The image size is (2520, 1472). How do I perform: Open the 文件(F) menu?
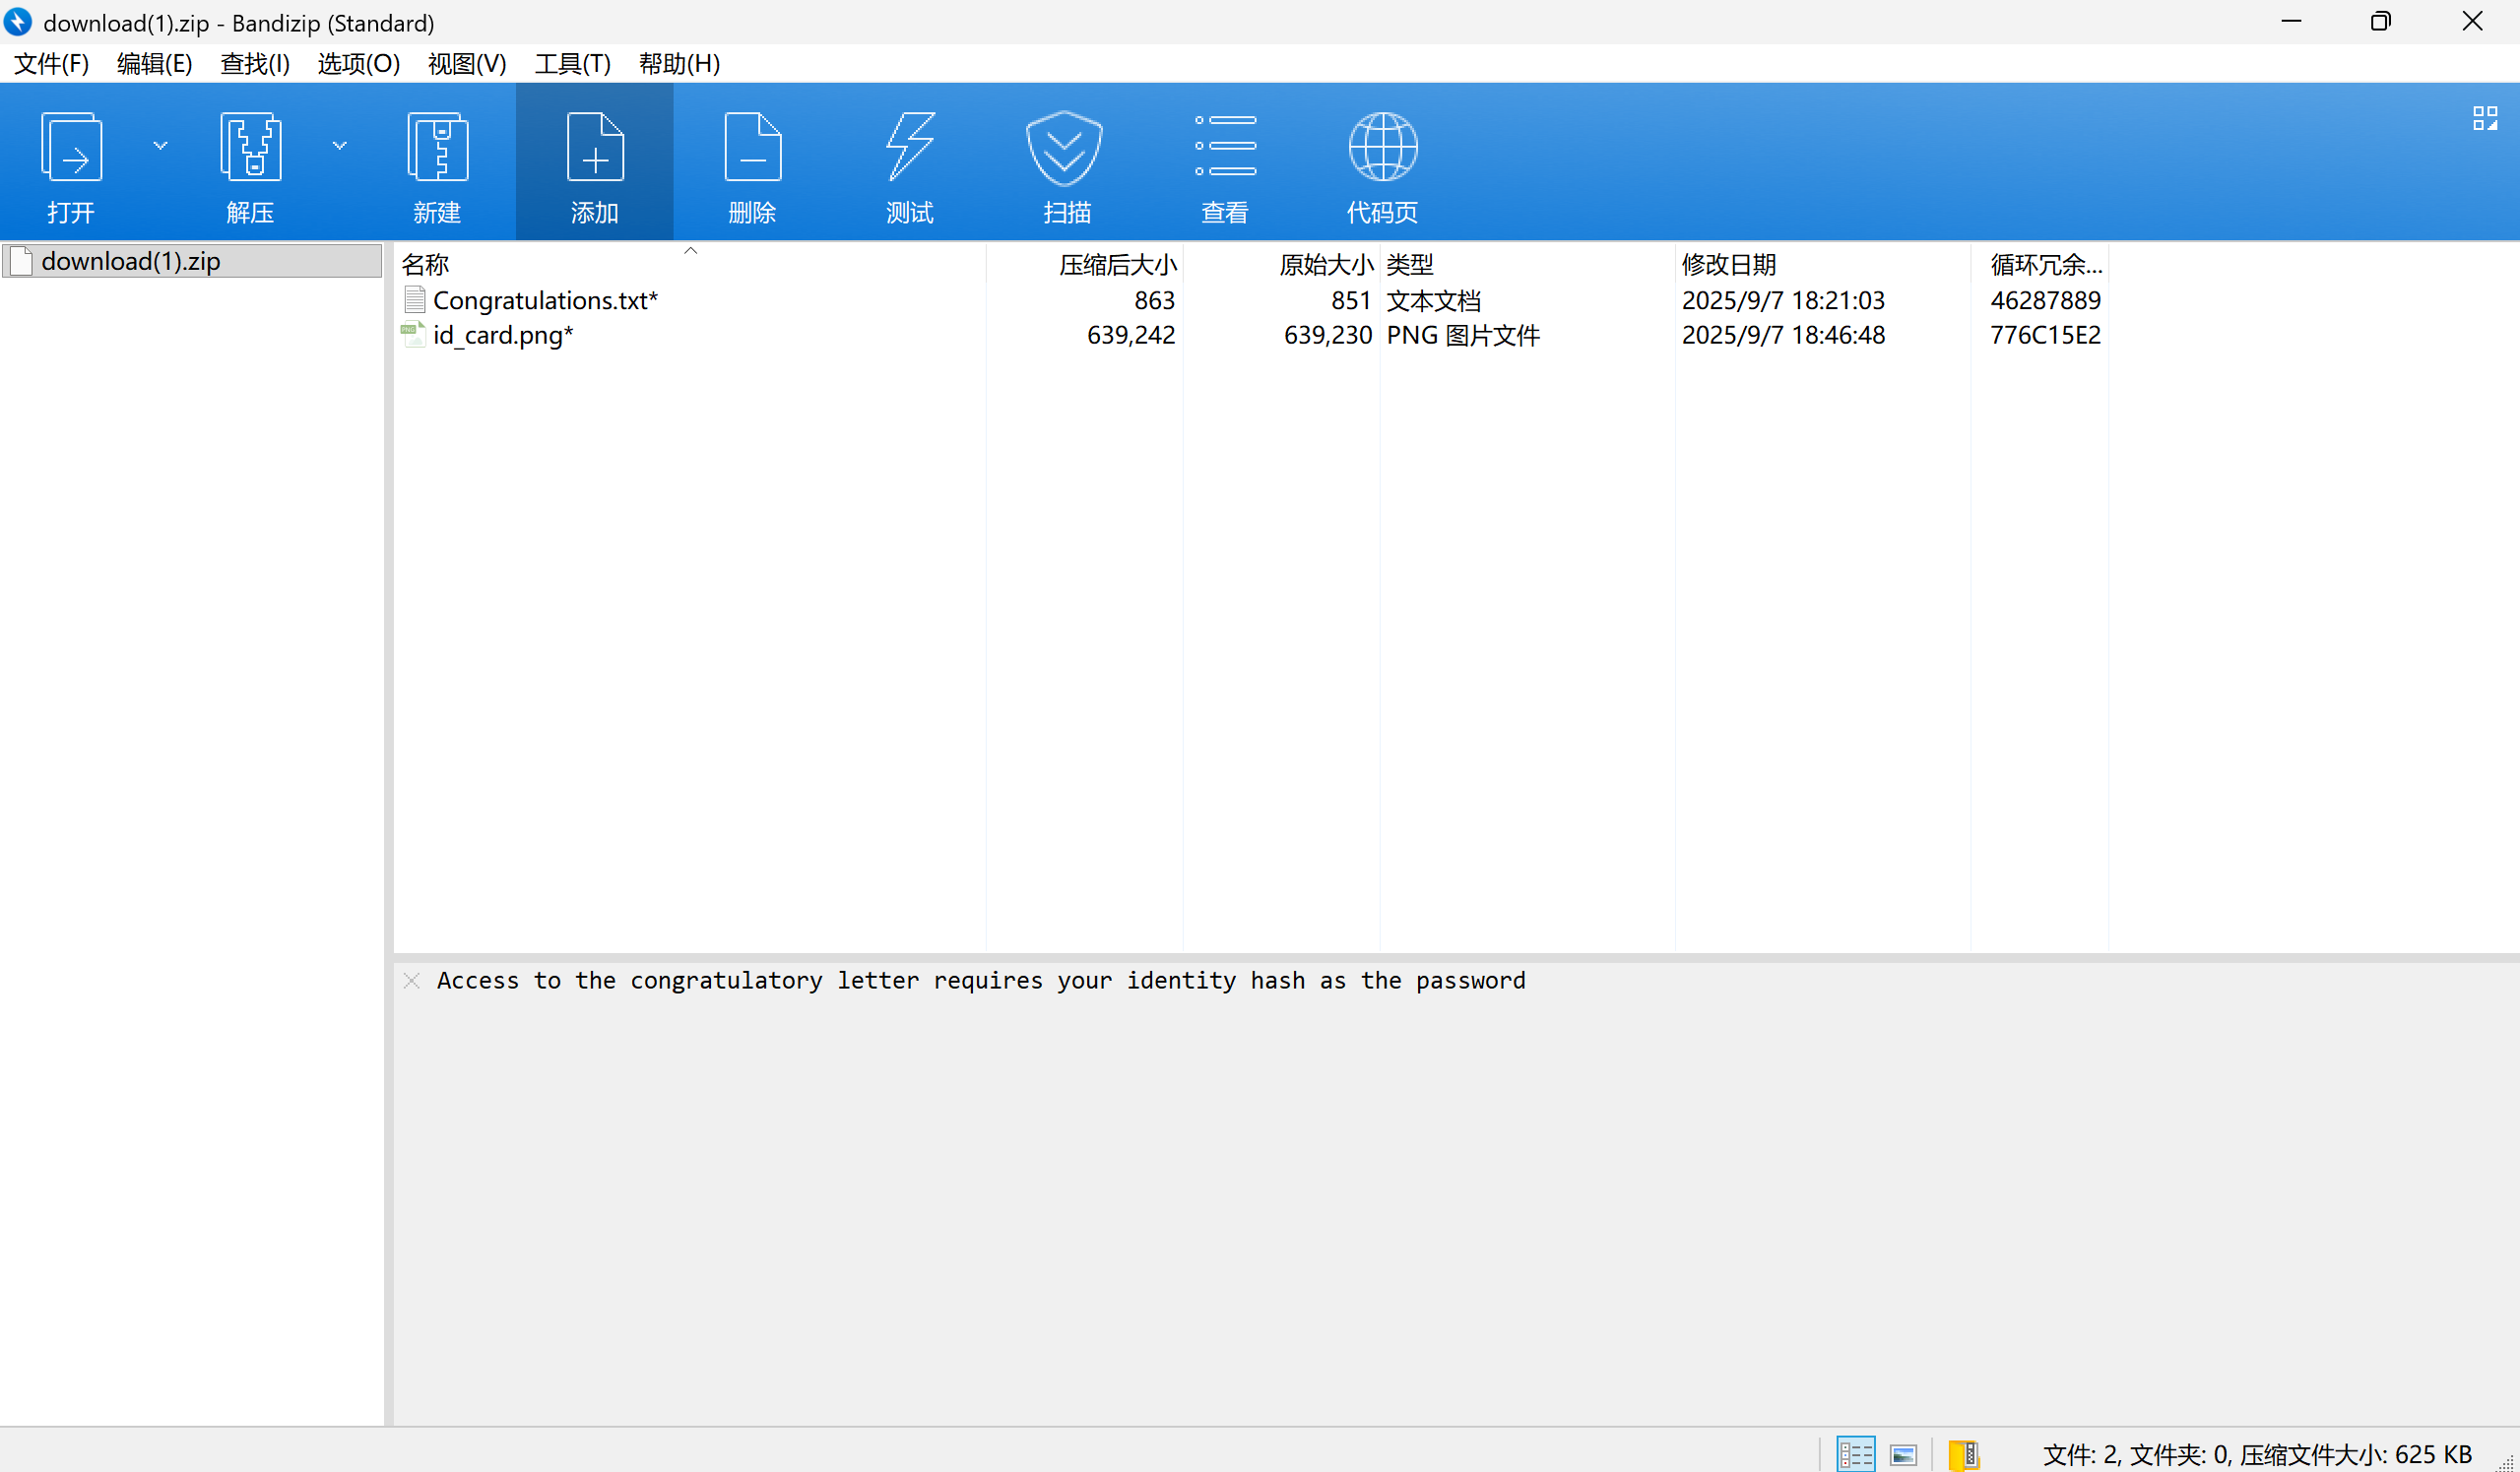pyautogui.click(x=51, y=64)
